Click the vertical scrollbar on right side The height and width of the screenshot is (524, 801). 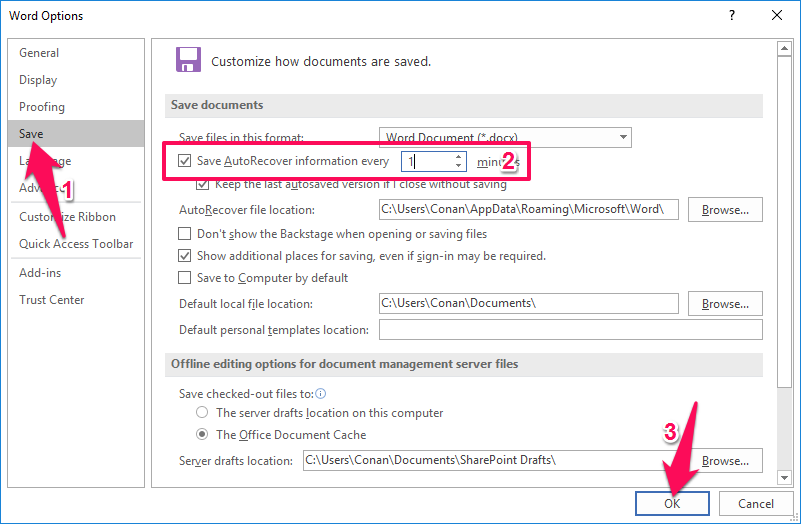[784, 250]
